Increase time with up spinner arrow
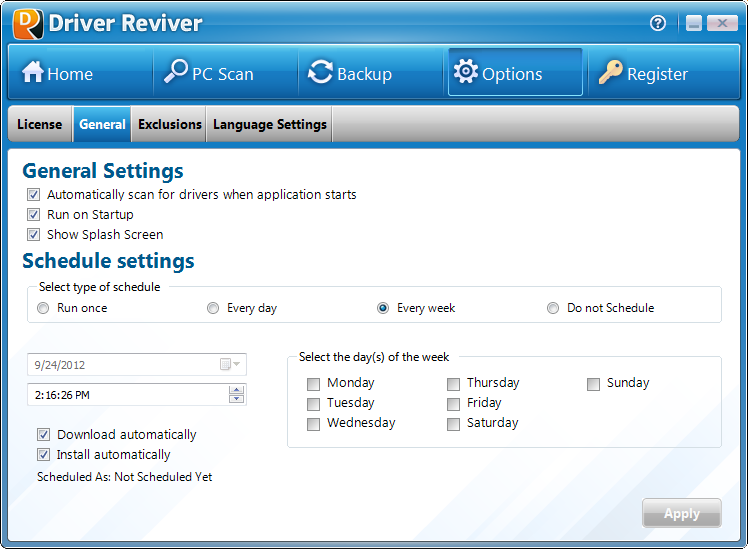The height and width of the screenshot is (549, 748). [237, 390]
